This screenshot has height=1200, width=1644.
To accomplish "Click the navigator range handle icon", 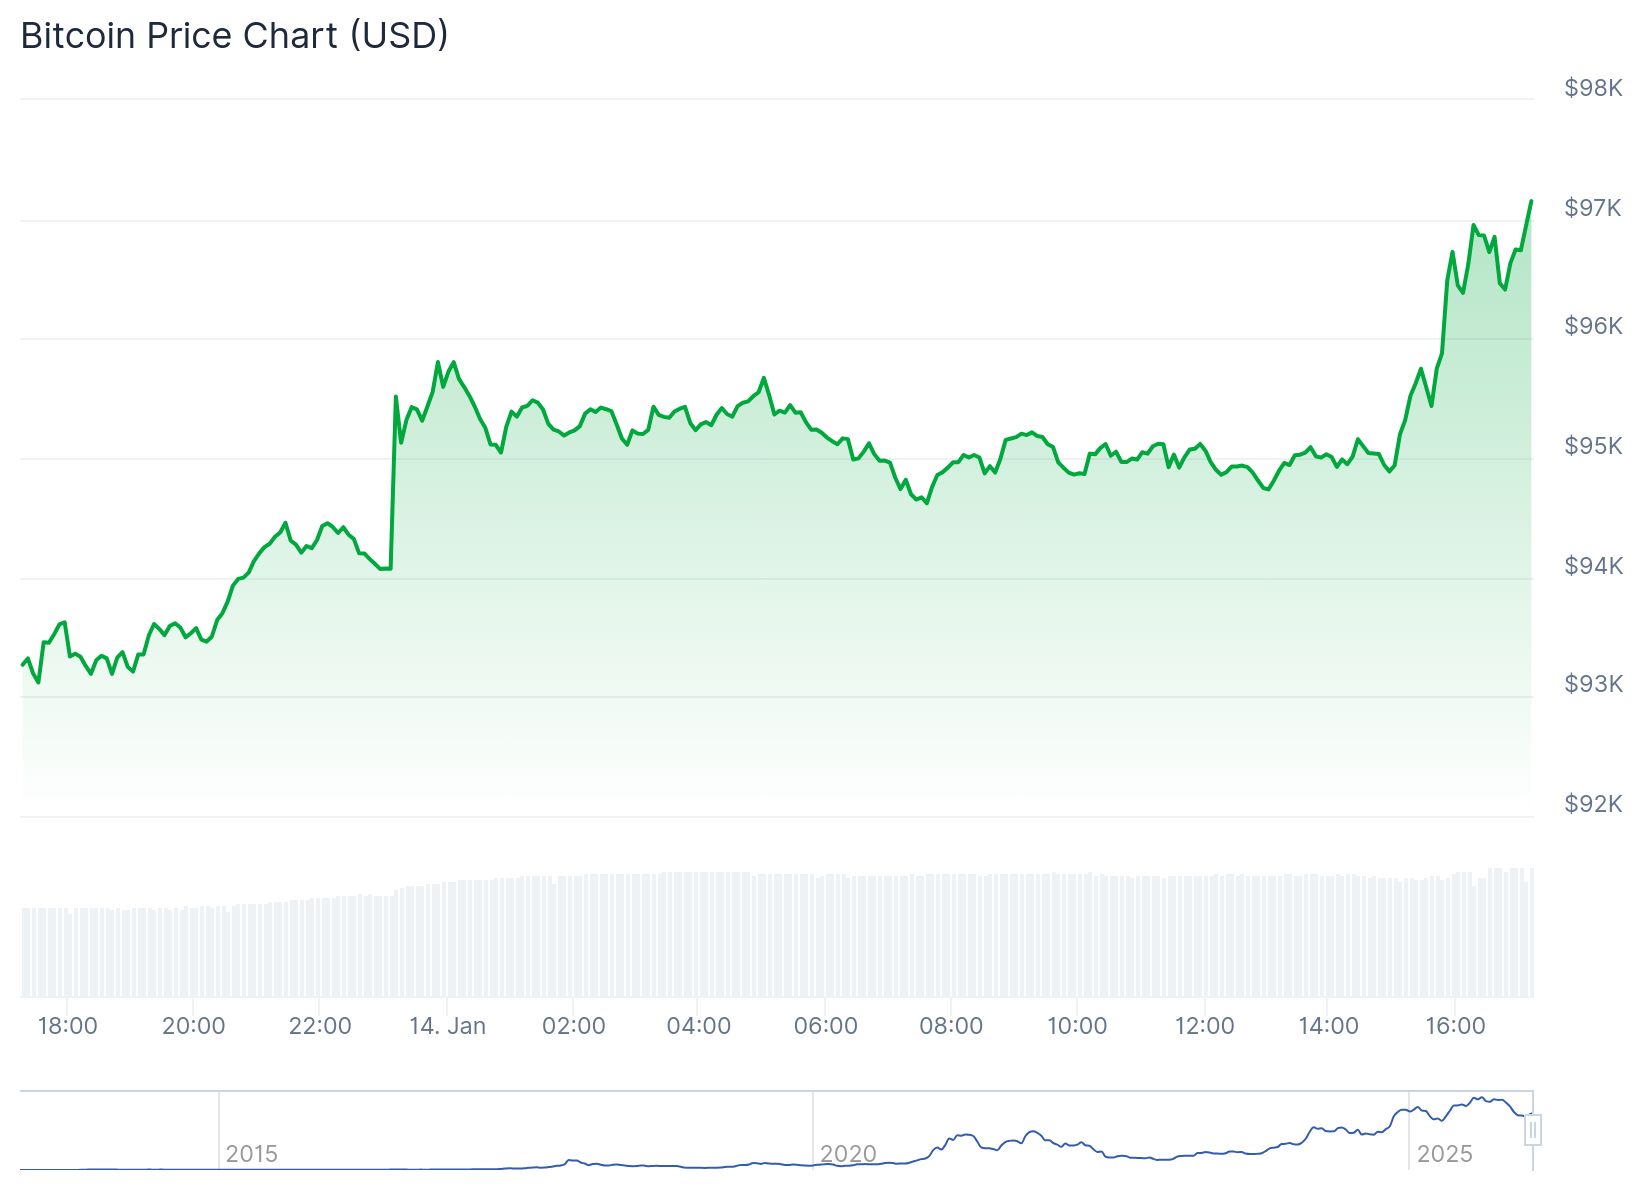I will pos(1533,1130).
